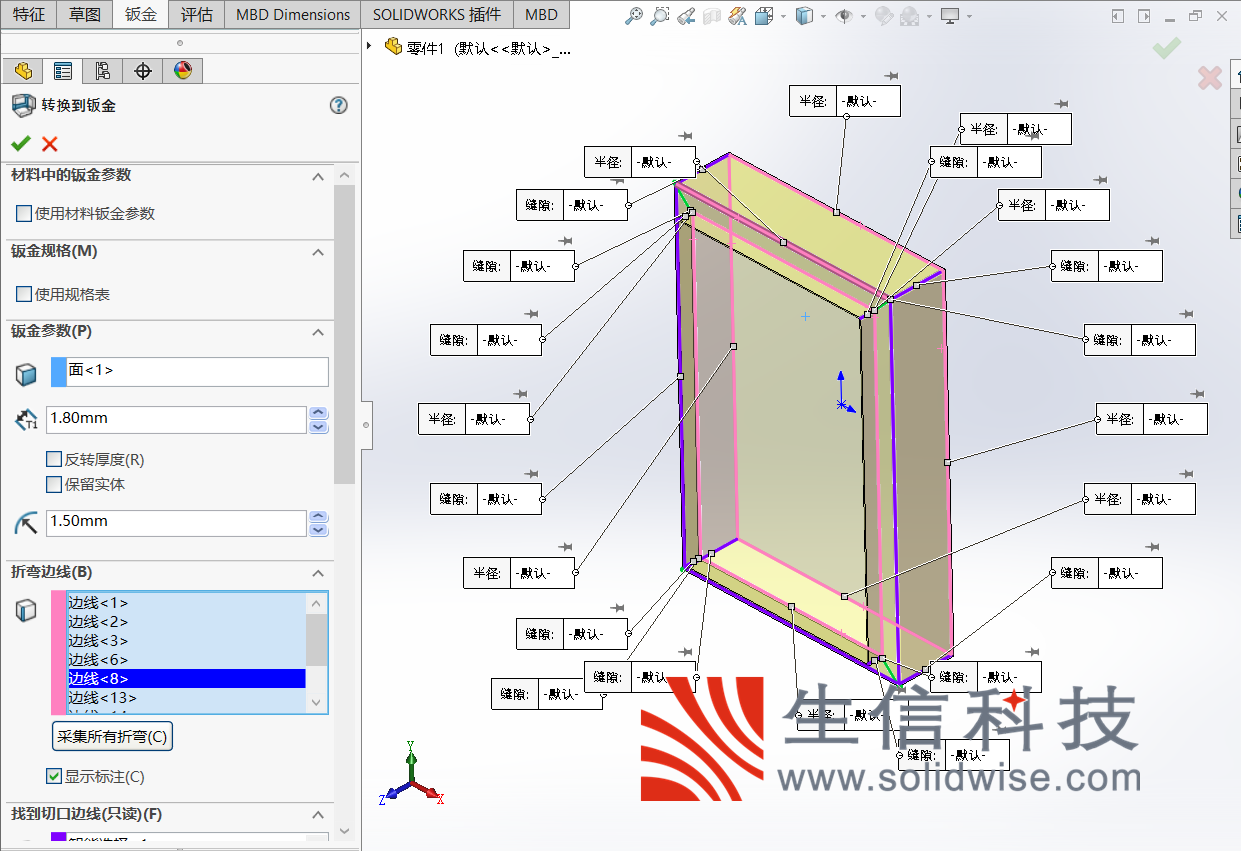Click the bend edges selection icon

click(26, 609)
